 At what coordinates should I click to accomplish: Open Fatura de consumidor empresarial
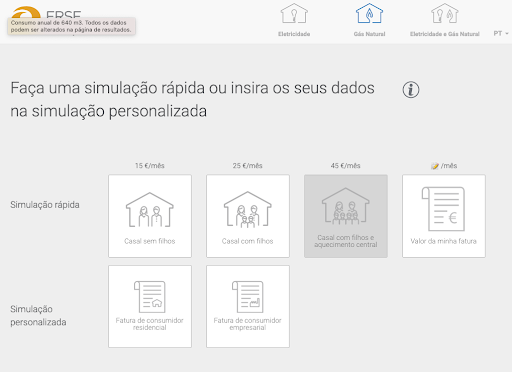pos(248,306)
